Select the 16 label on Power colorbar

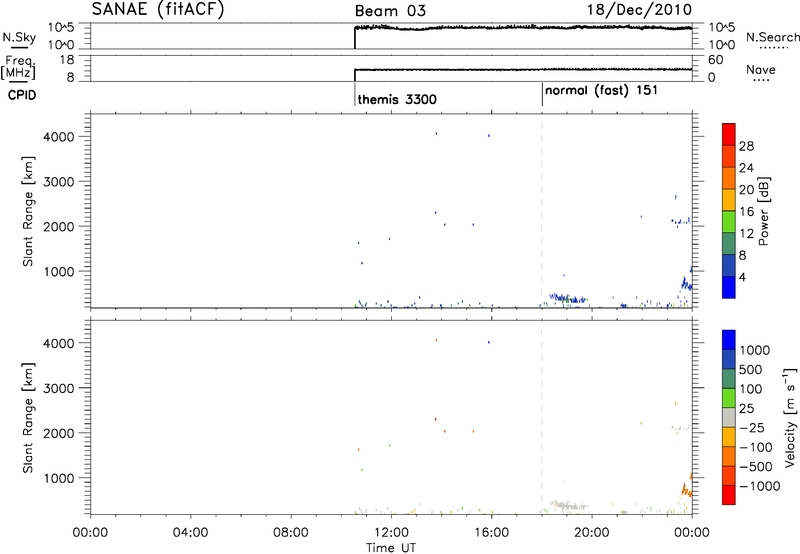click(x=746, y=212)
